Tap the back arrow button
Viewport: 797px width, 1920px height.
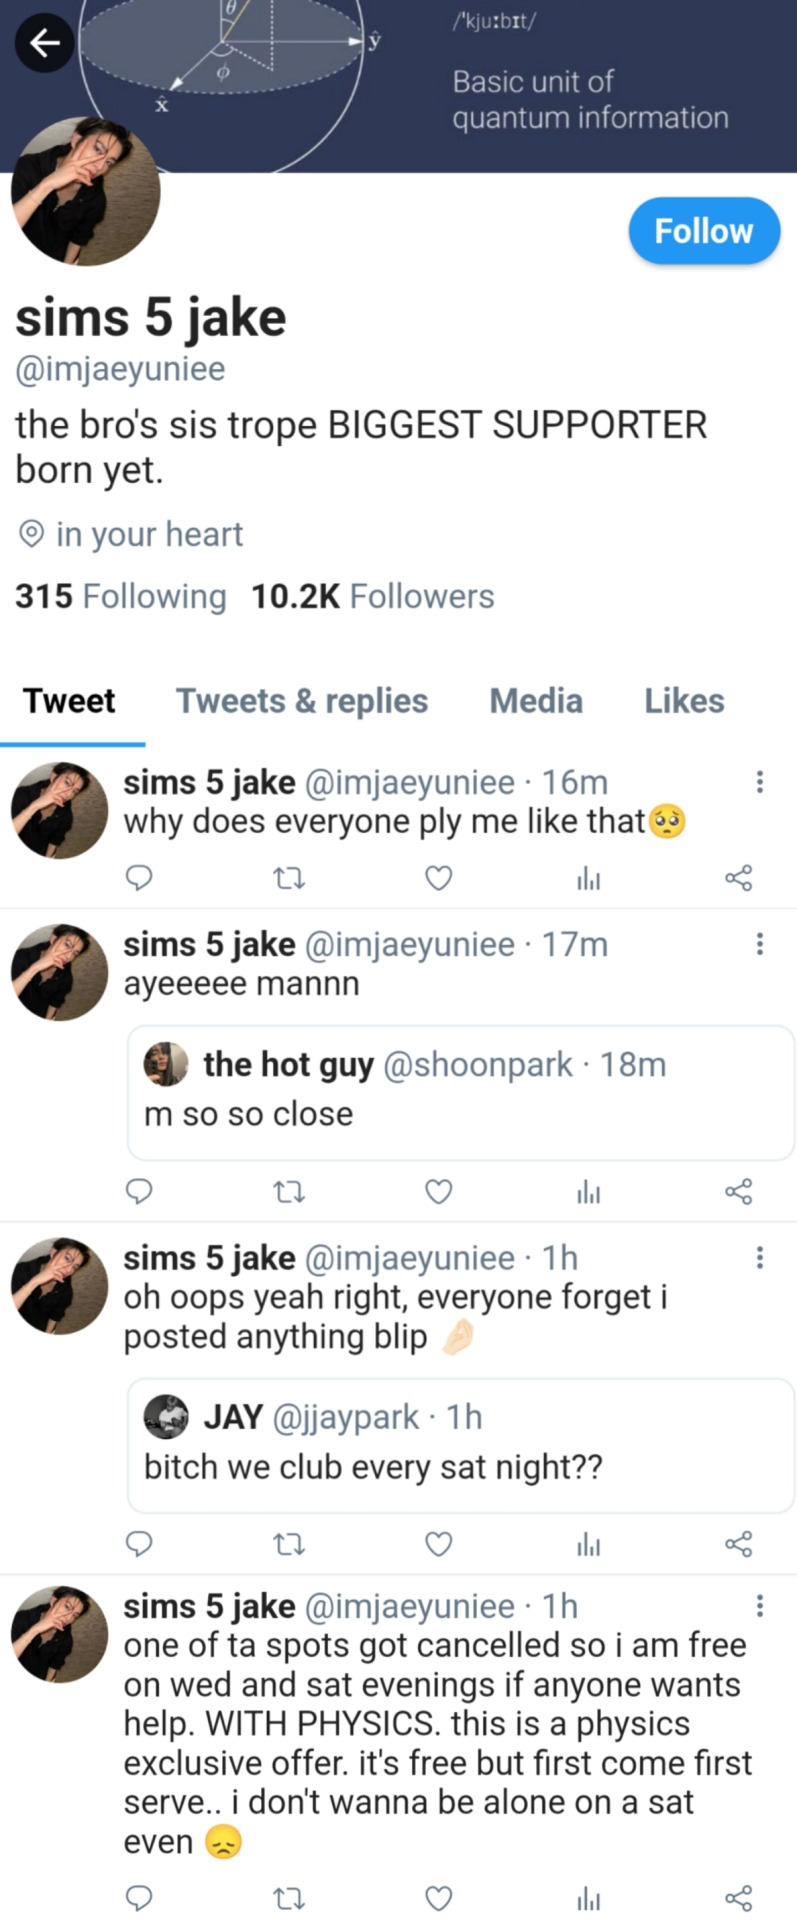click(44, 43)
